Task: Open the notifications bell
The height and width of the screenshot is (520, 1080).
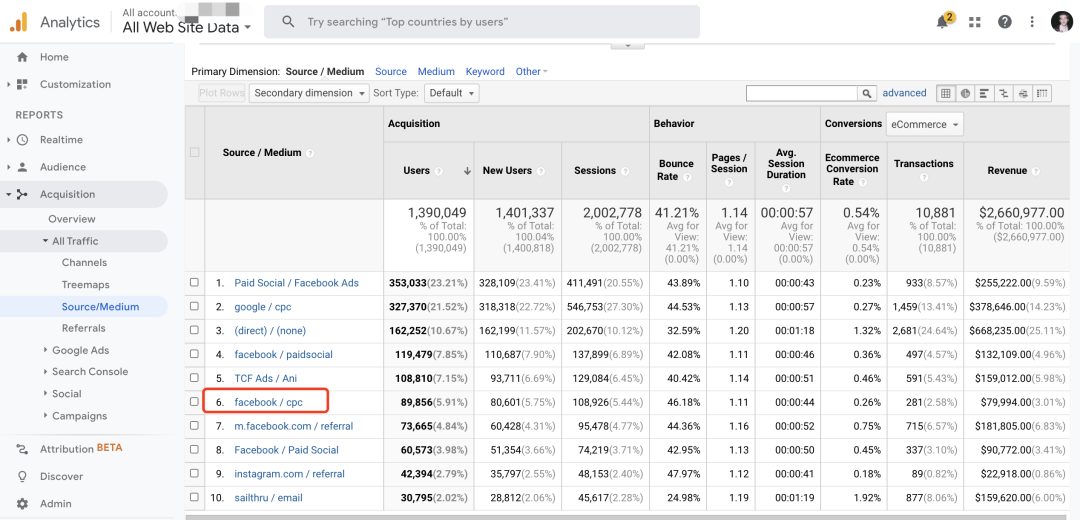Action: [943, 21]
